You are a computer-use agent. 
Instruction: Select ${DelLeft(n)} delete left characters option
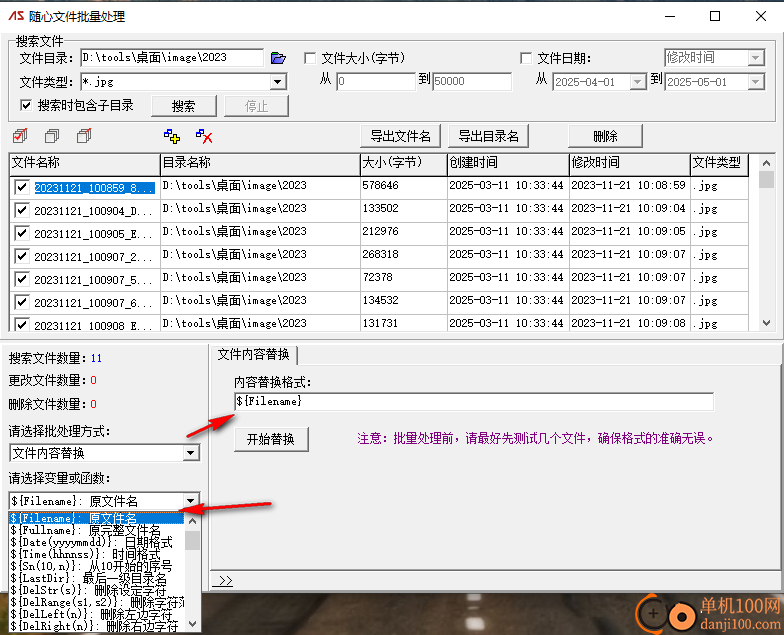click(96, 614)
